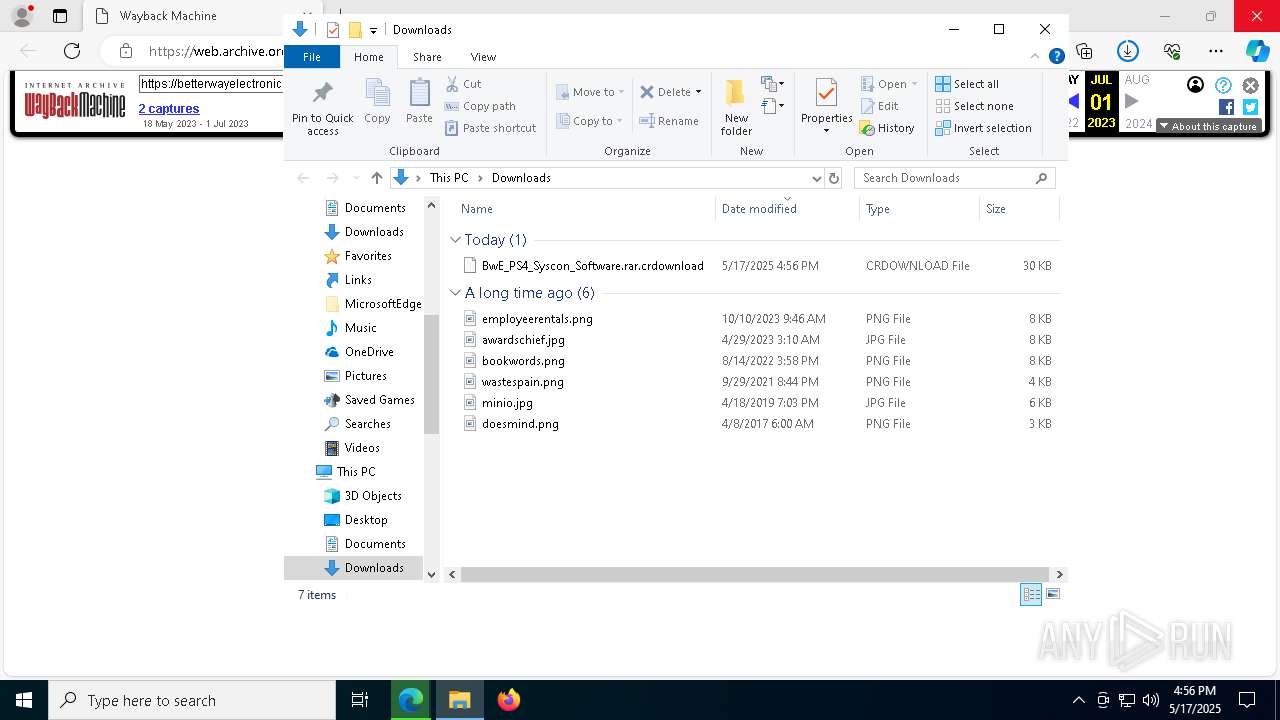This screenshot has width=1280, height=720.
Task: Go up one folder level arrow
Action: pos(376,178)
